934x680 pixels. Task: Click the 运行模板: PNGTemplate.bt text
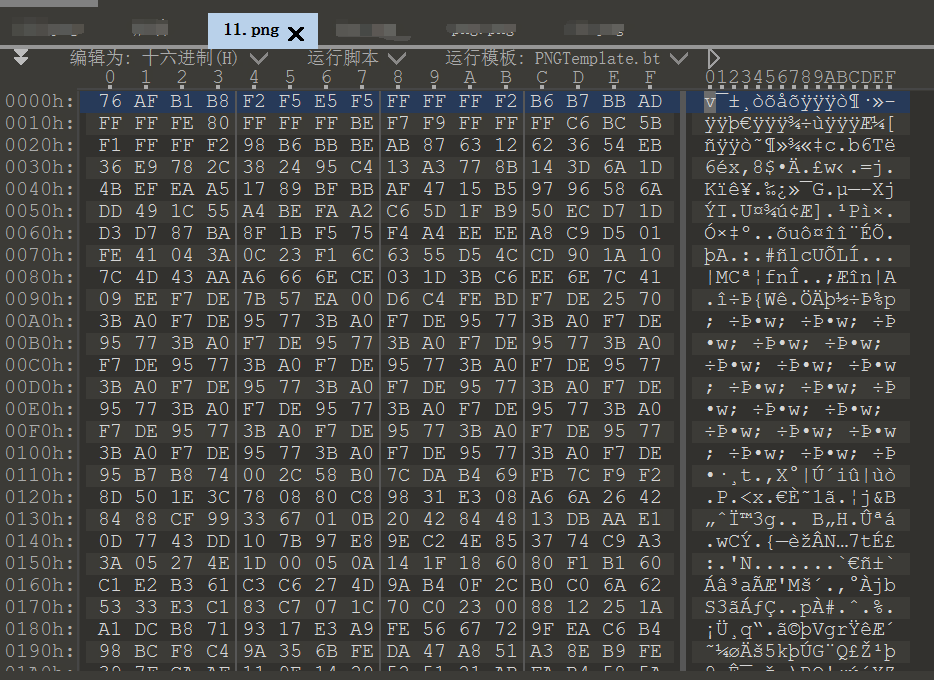pos(553,59)
